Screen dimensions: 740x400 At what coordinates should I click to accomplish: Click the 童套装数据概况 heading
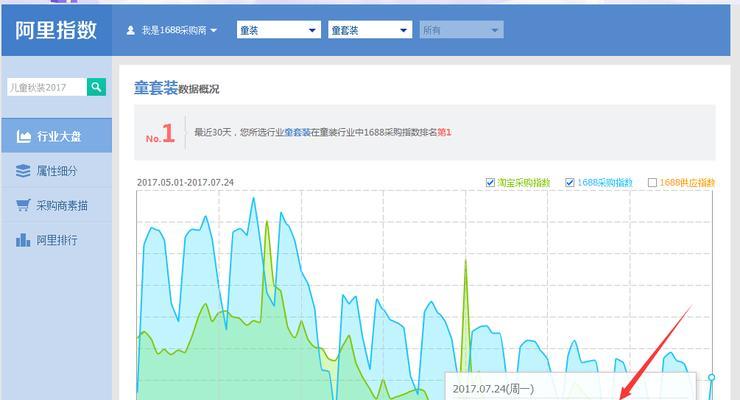click(x=177, y=88)
